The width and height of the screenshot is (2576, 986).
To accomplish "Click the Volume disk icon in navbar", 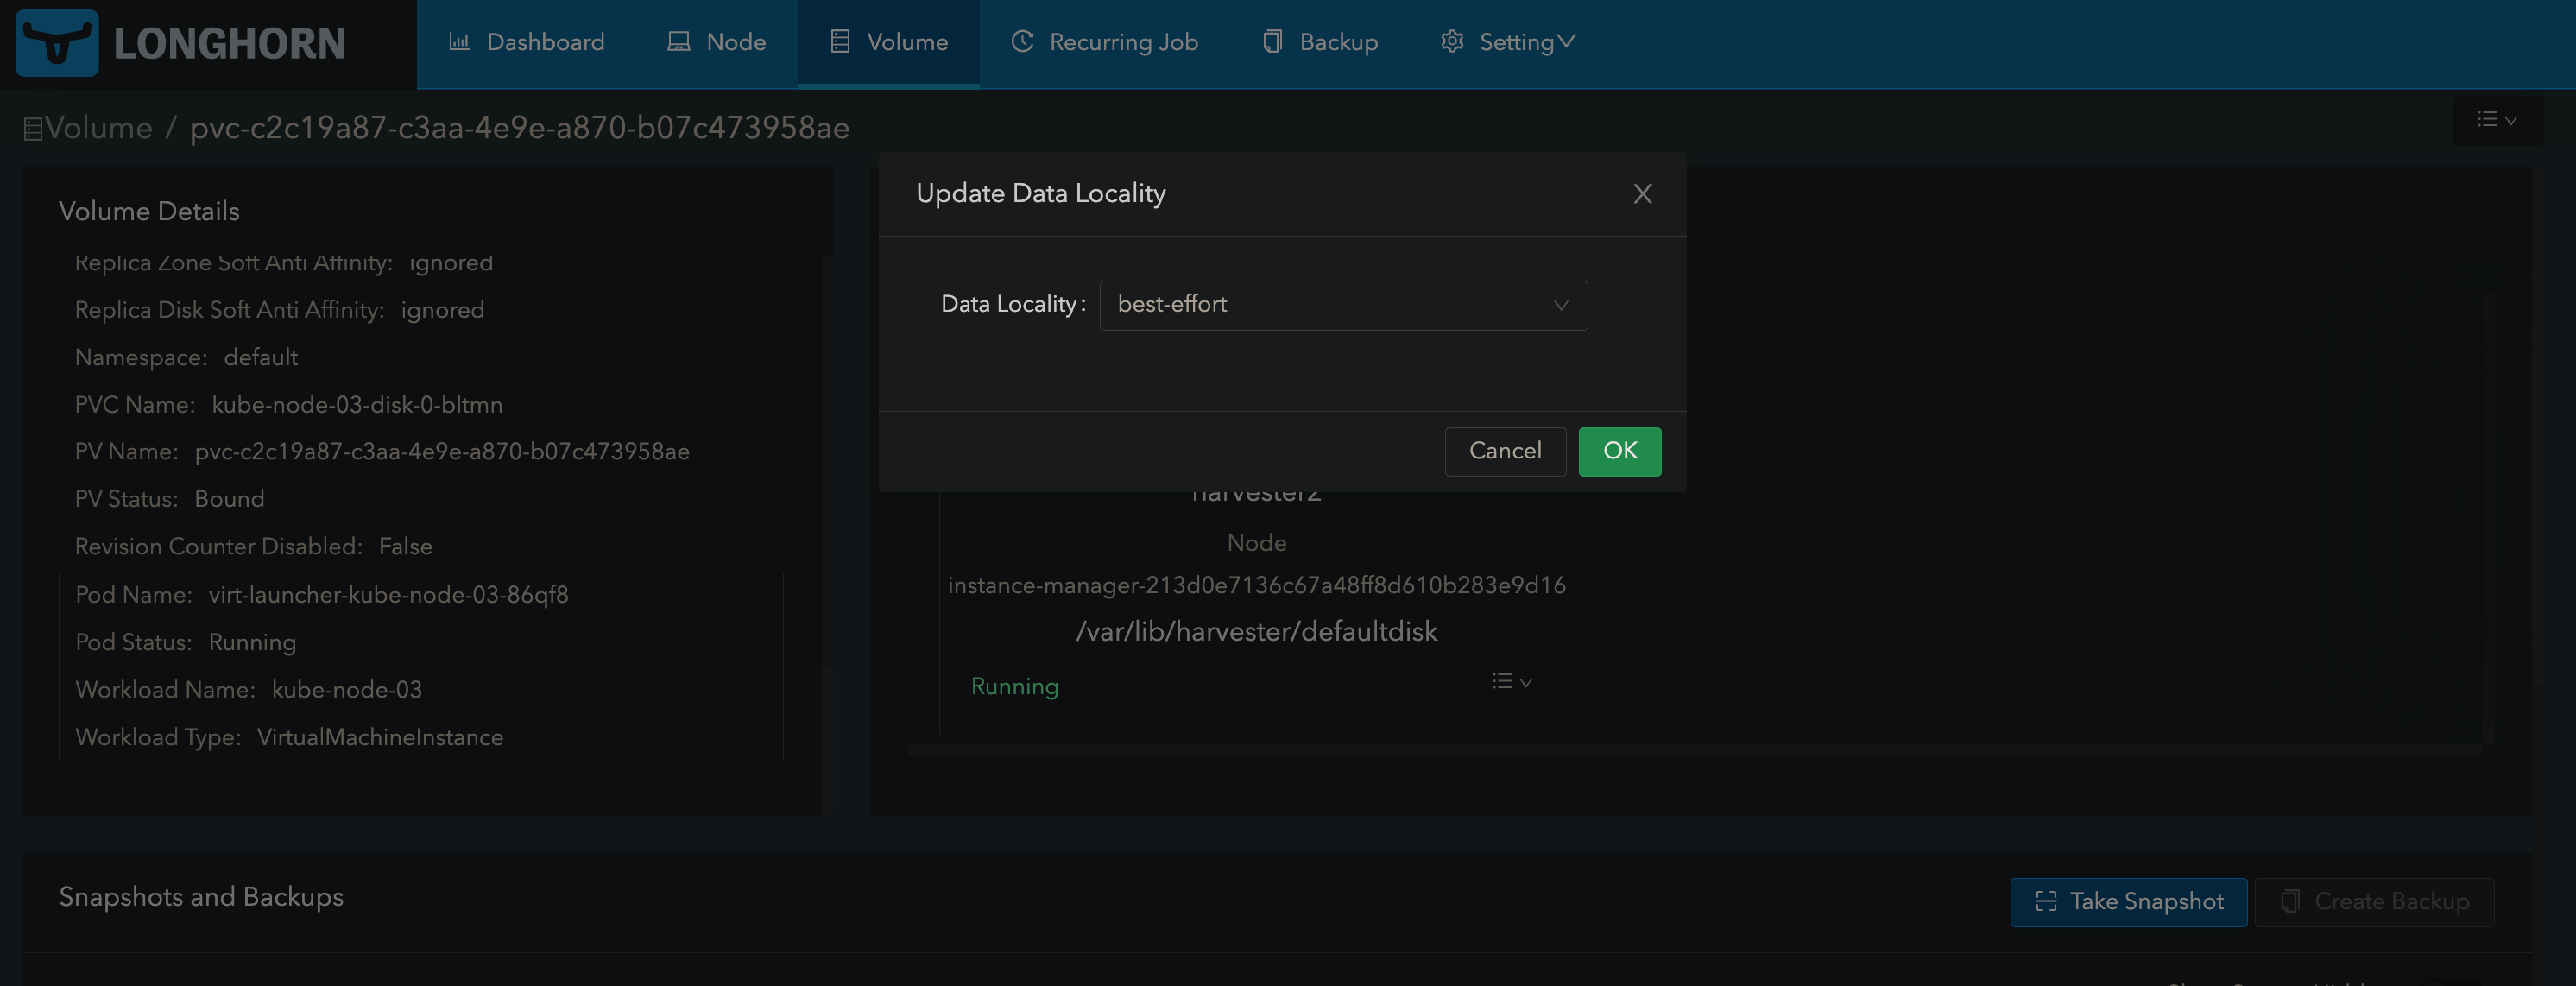I will click(x=838, y=42).
